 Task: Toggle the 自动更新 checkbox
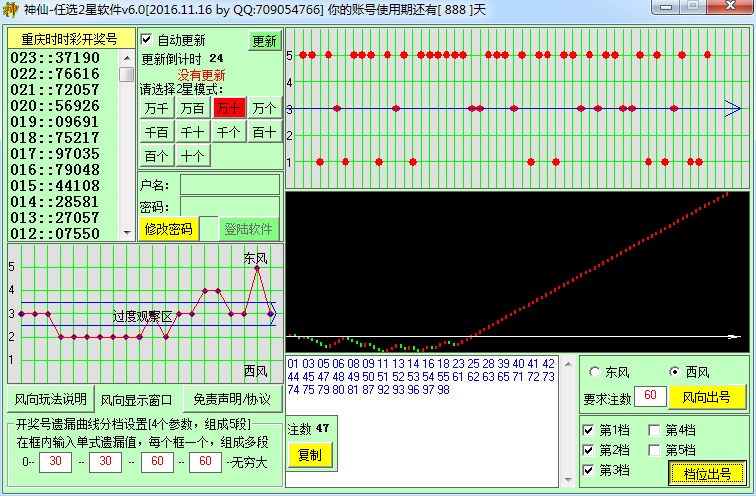click(147, 40)
